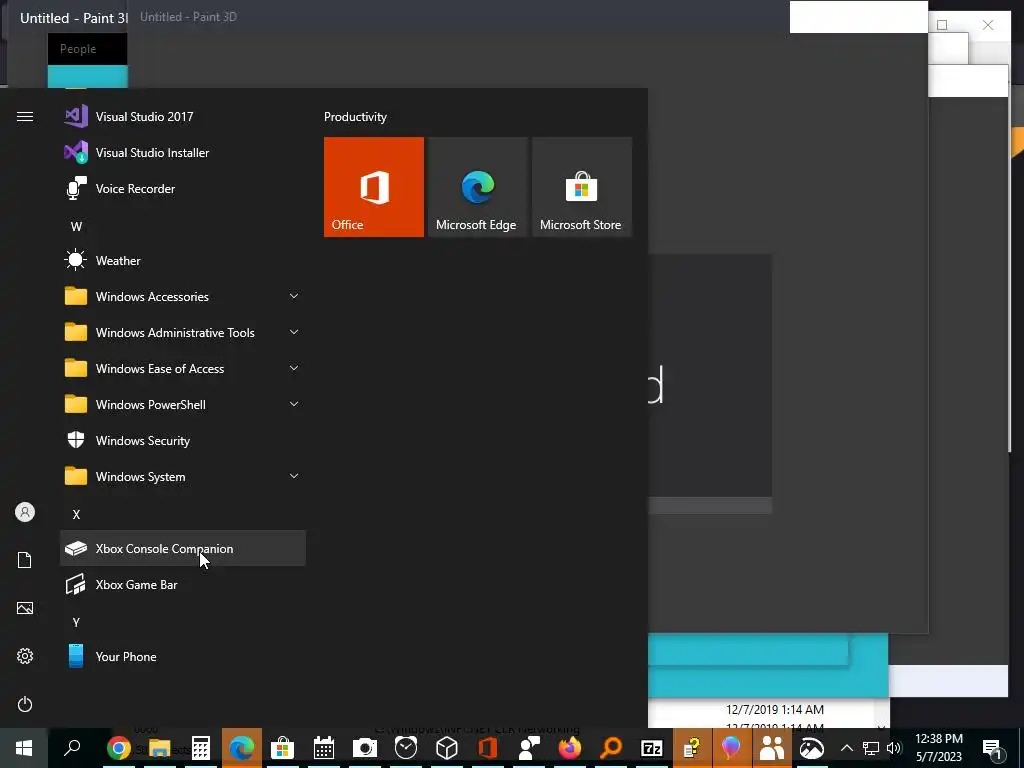Open the Microsoft Edge tile
The height and width of the screenshot is (768, 1024).
477,187
